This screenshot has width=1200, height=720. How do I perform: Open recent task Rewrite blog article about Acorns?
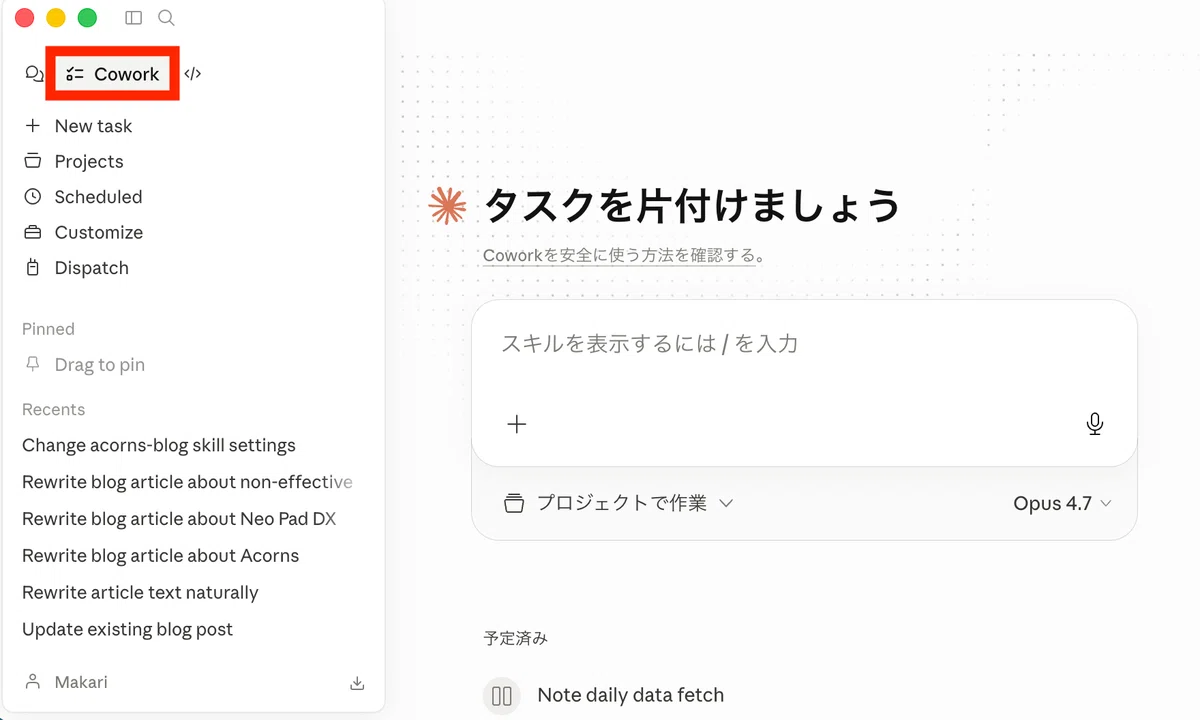point(161,556)
